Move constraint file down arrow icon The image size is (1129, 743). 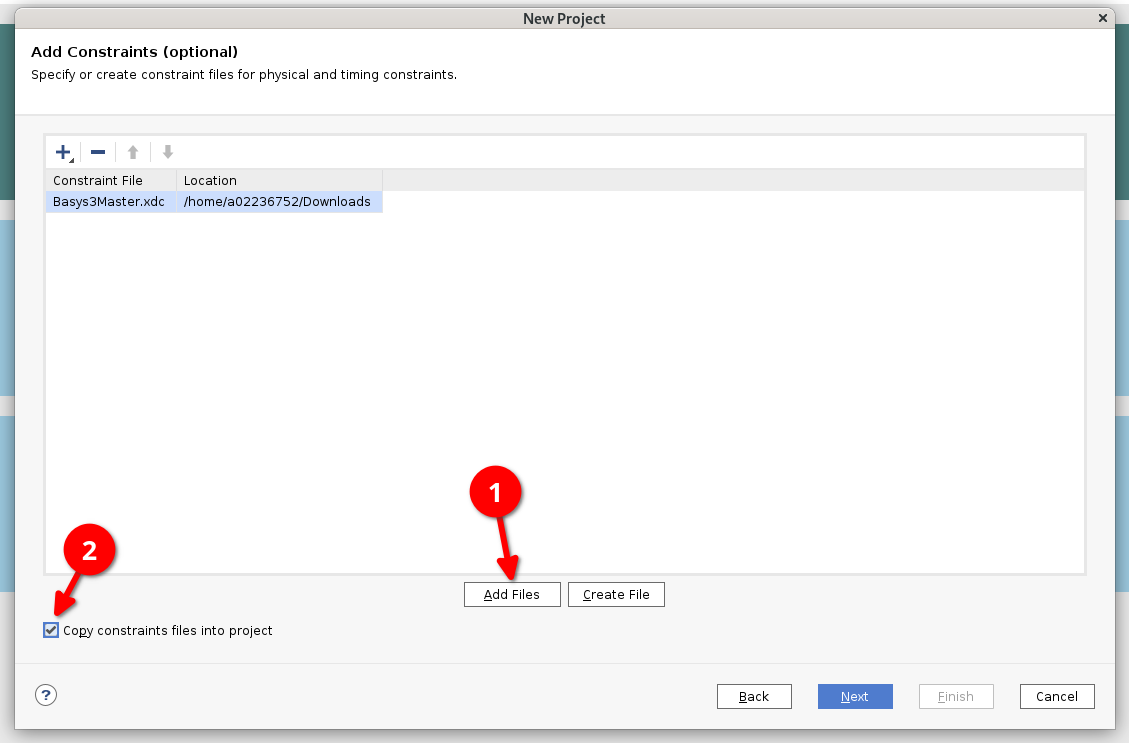(x=168, y=152)
